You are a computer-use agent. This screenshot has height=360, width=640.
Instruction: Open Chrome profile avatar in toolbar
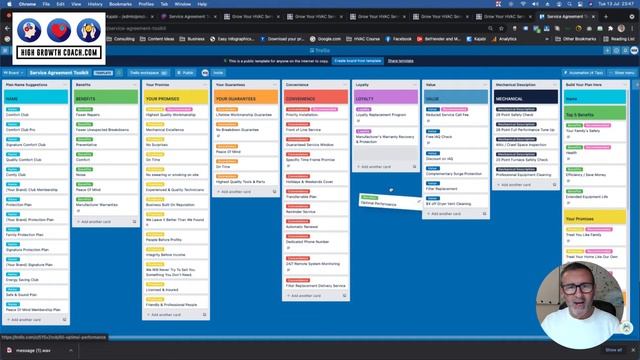pyautogui.click(x=621, y=28)
